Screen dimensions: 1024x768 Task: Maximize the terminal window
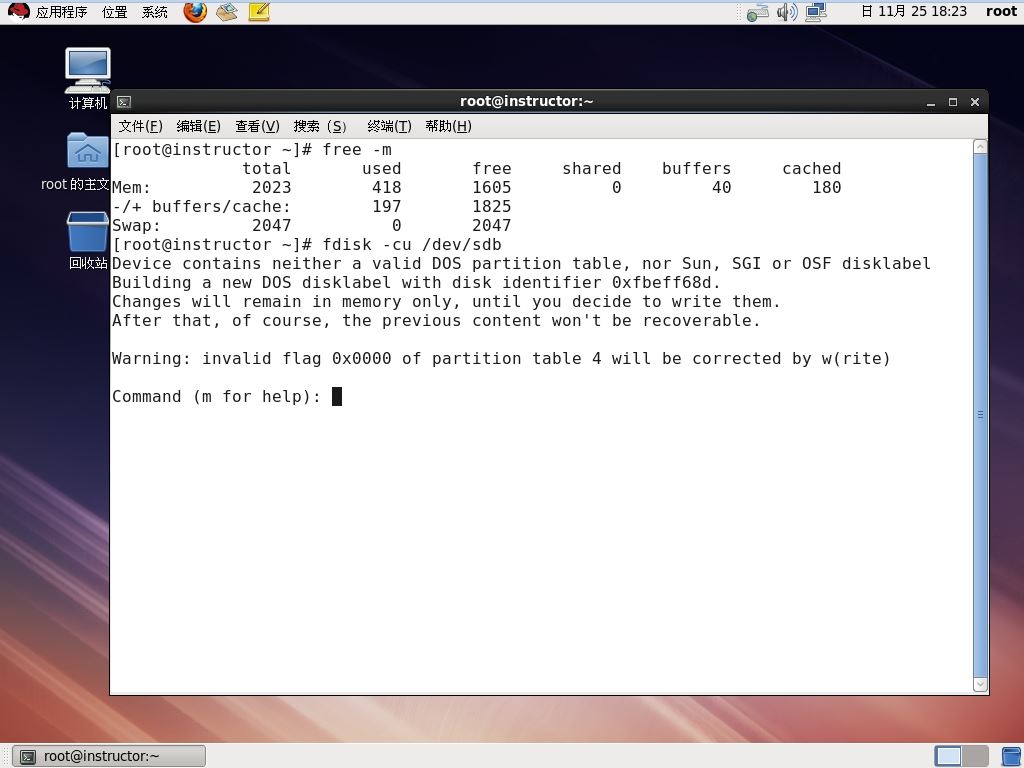pos(953,103)
